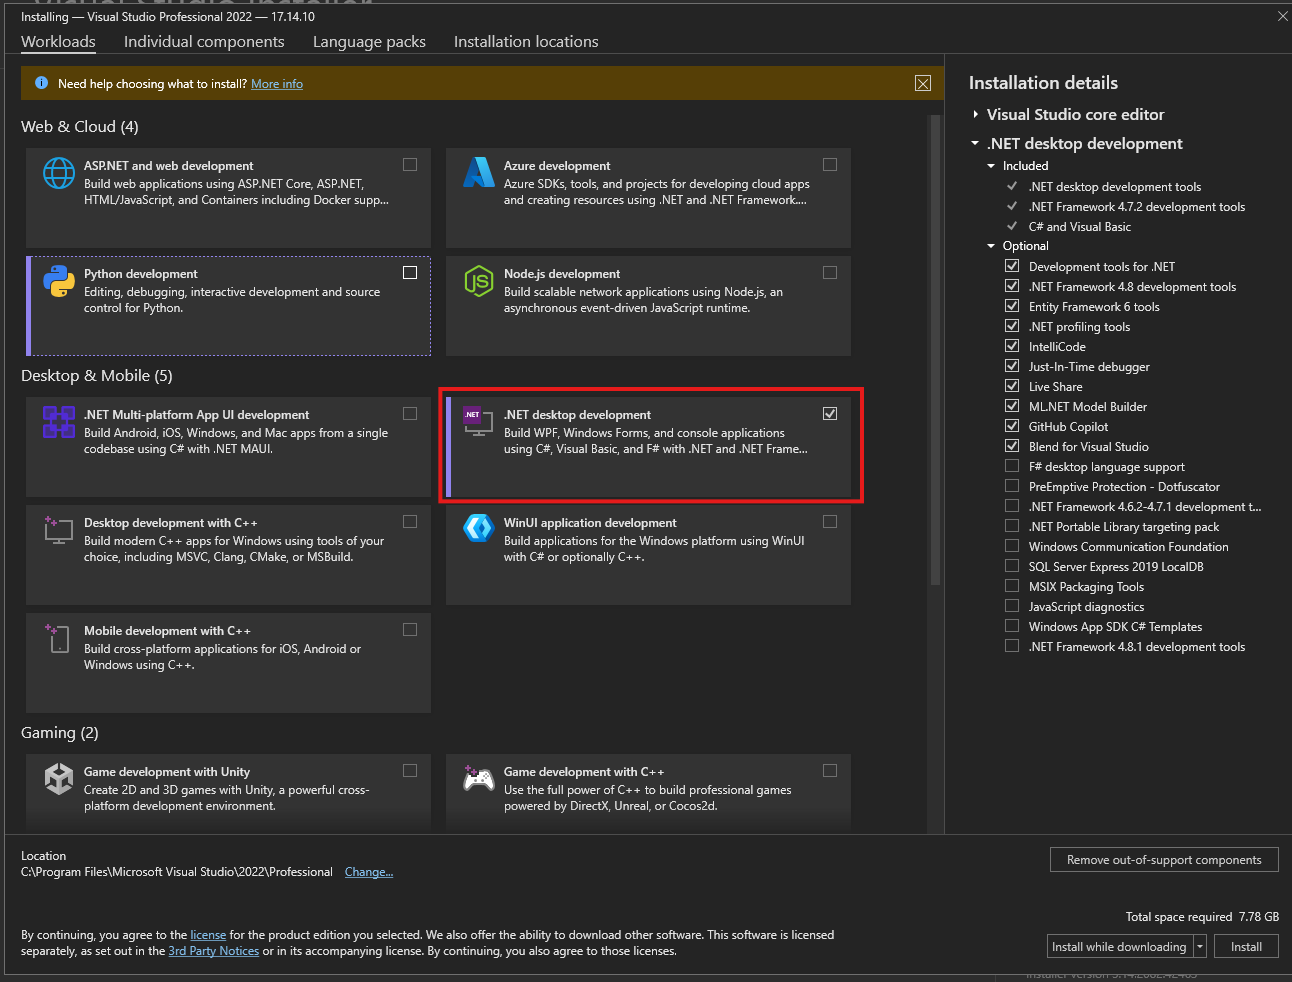Viewport: 1292px width, 982px height.
Task: Check Game development with Unity workload
Action: point(410,770)
